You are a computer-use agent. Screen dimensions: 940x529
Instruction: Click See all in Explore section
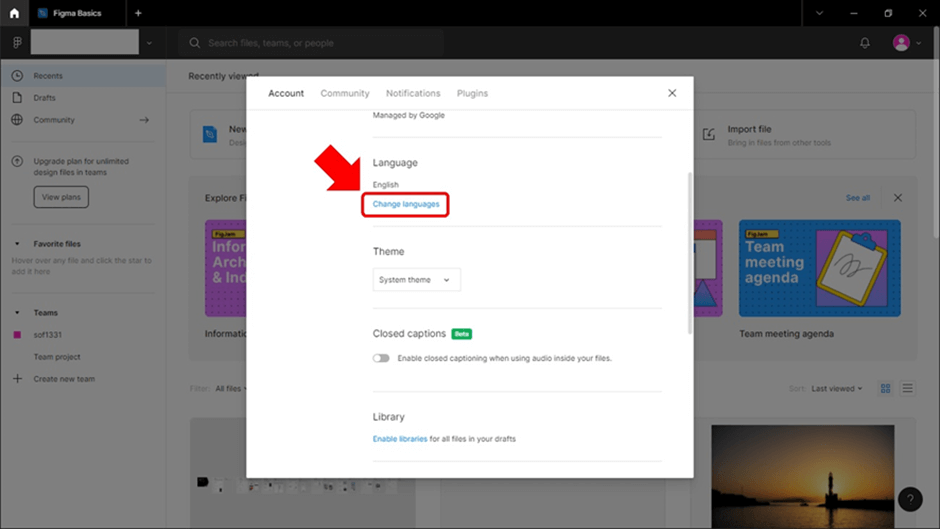click(857, 197)
